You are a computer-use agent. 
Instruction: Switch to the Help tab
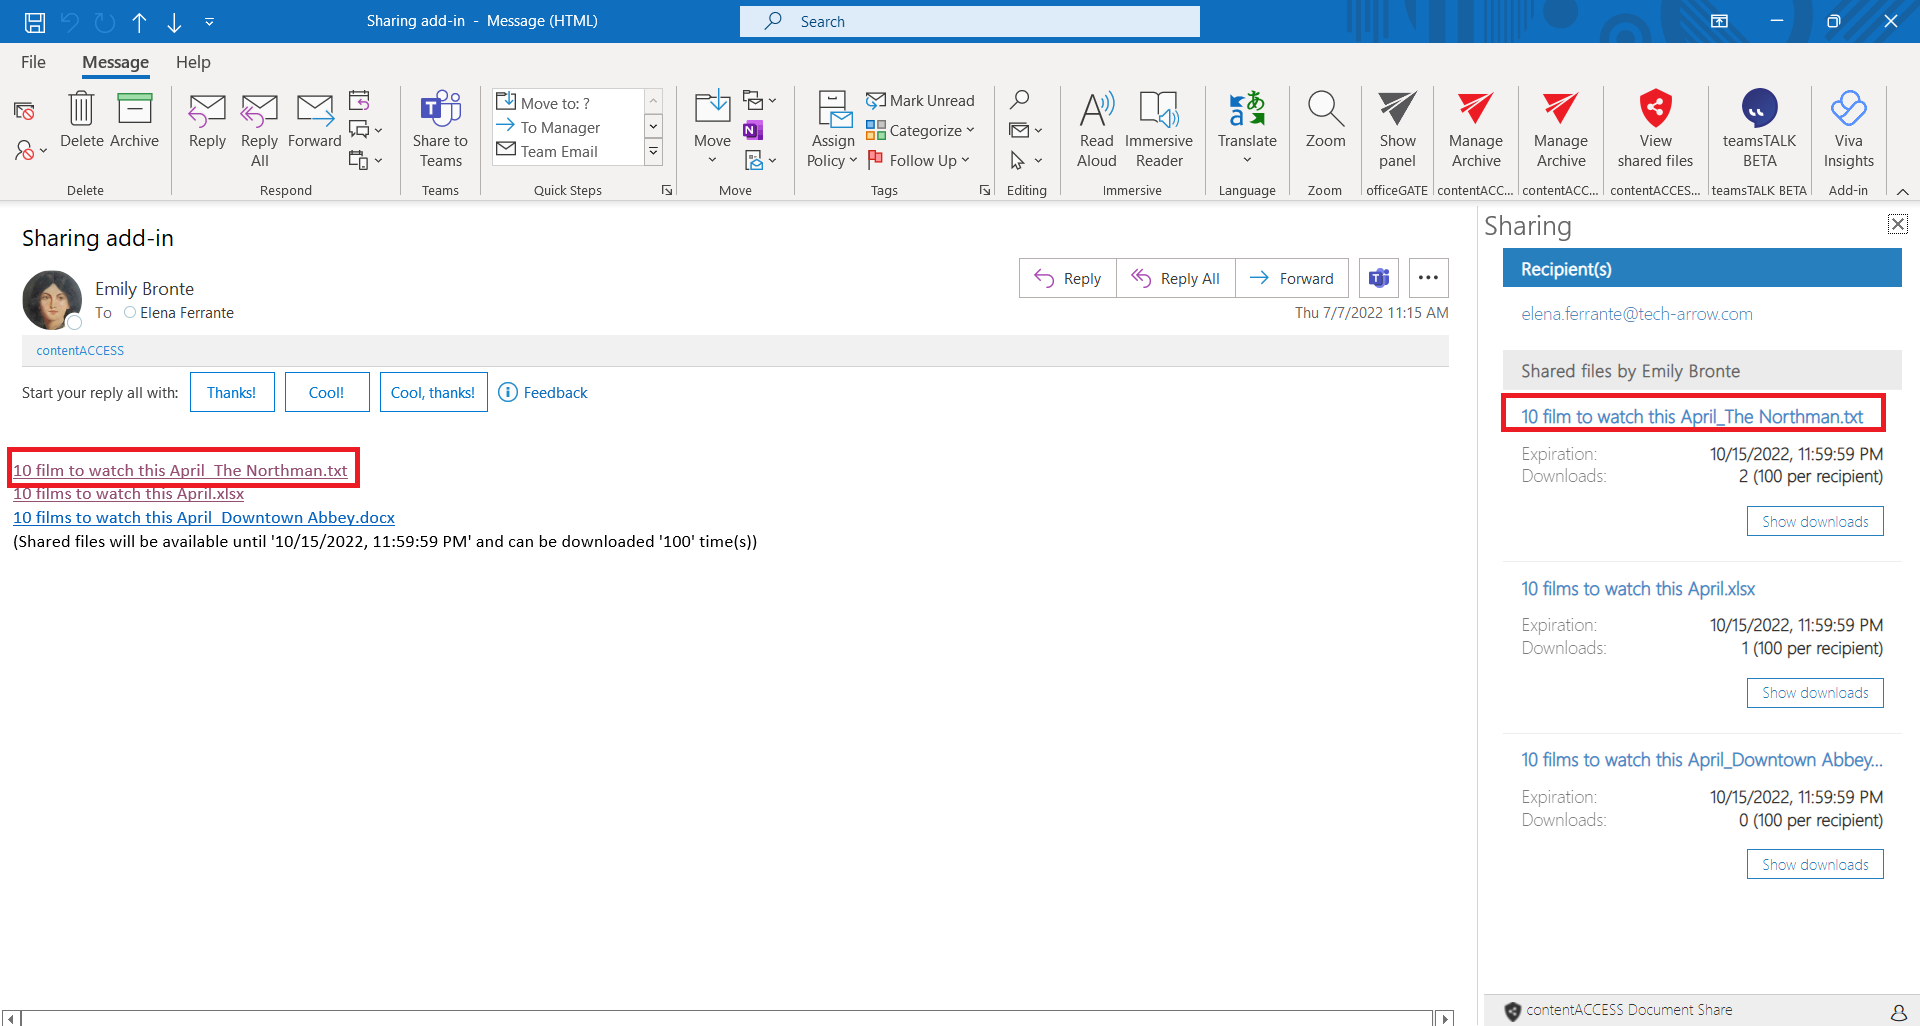point(193,62)
